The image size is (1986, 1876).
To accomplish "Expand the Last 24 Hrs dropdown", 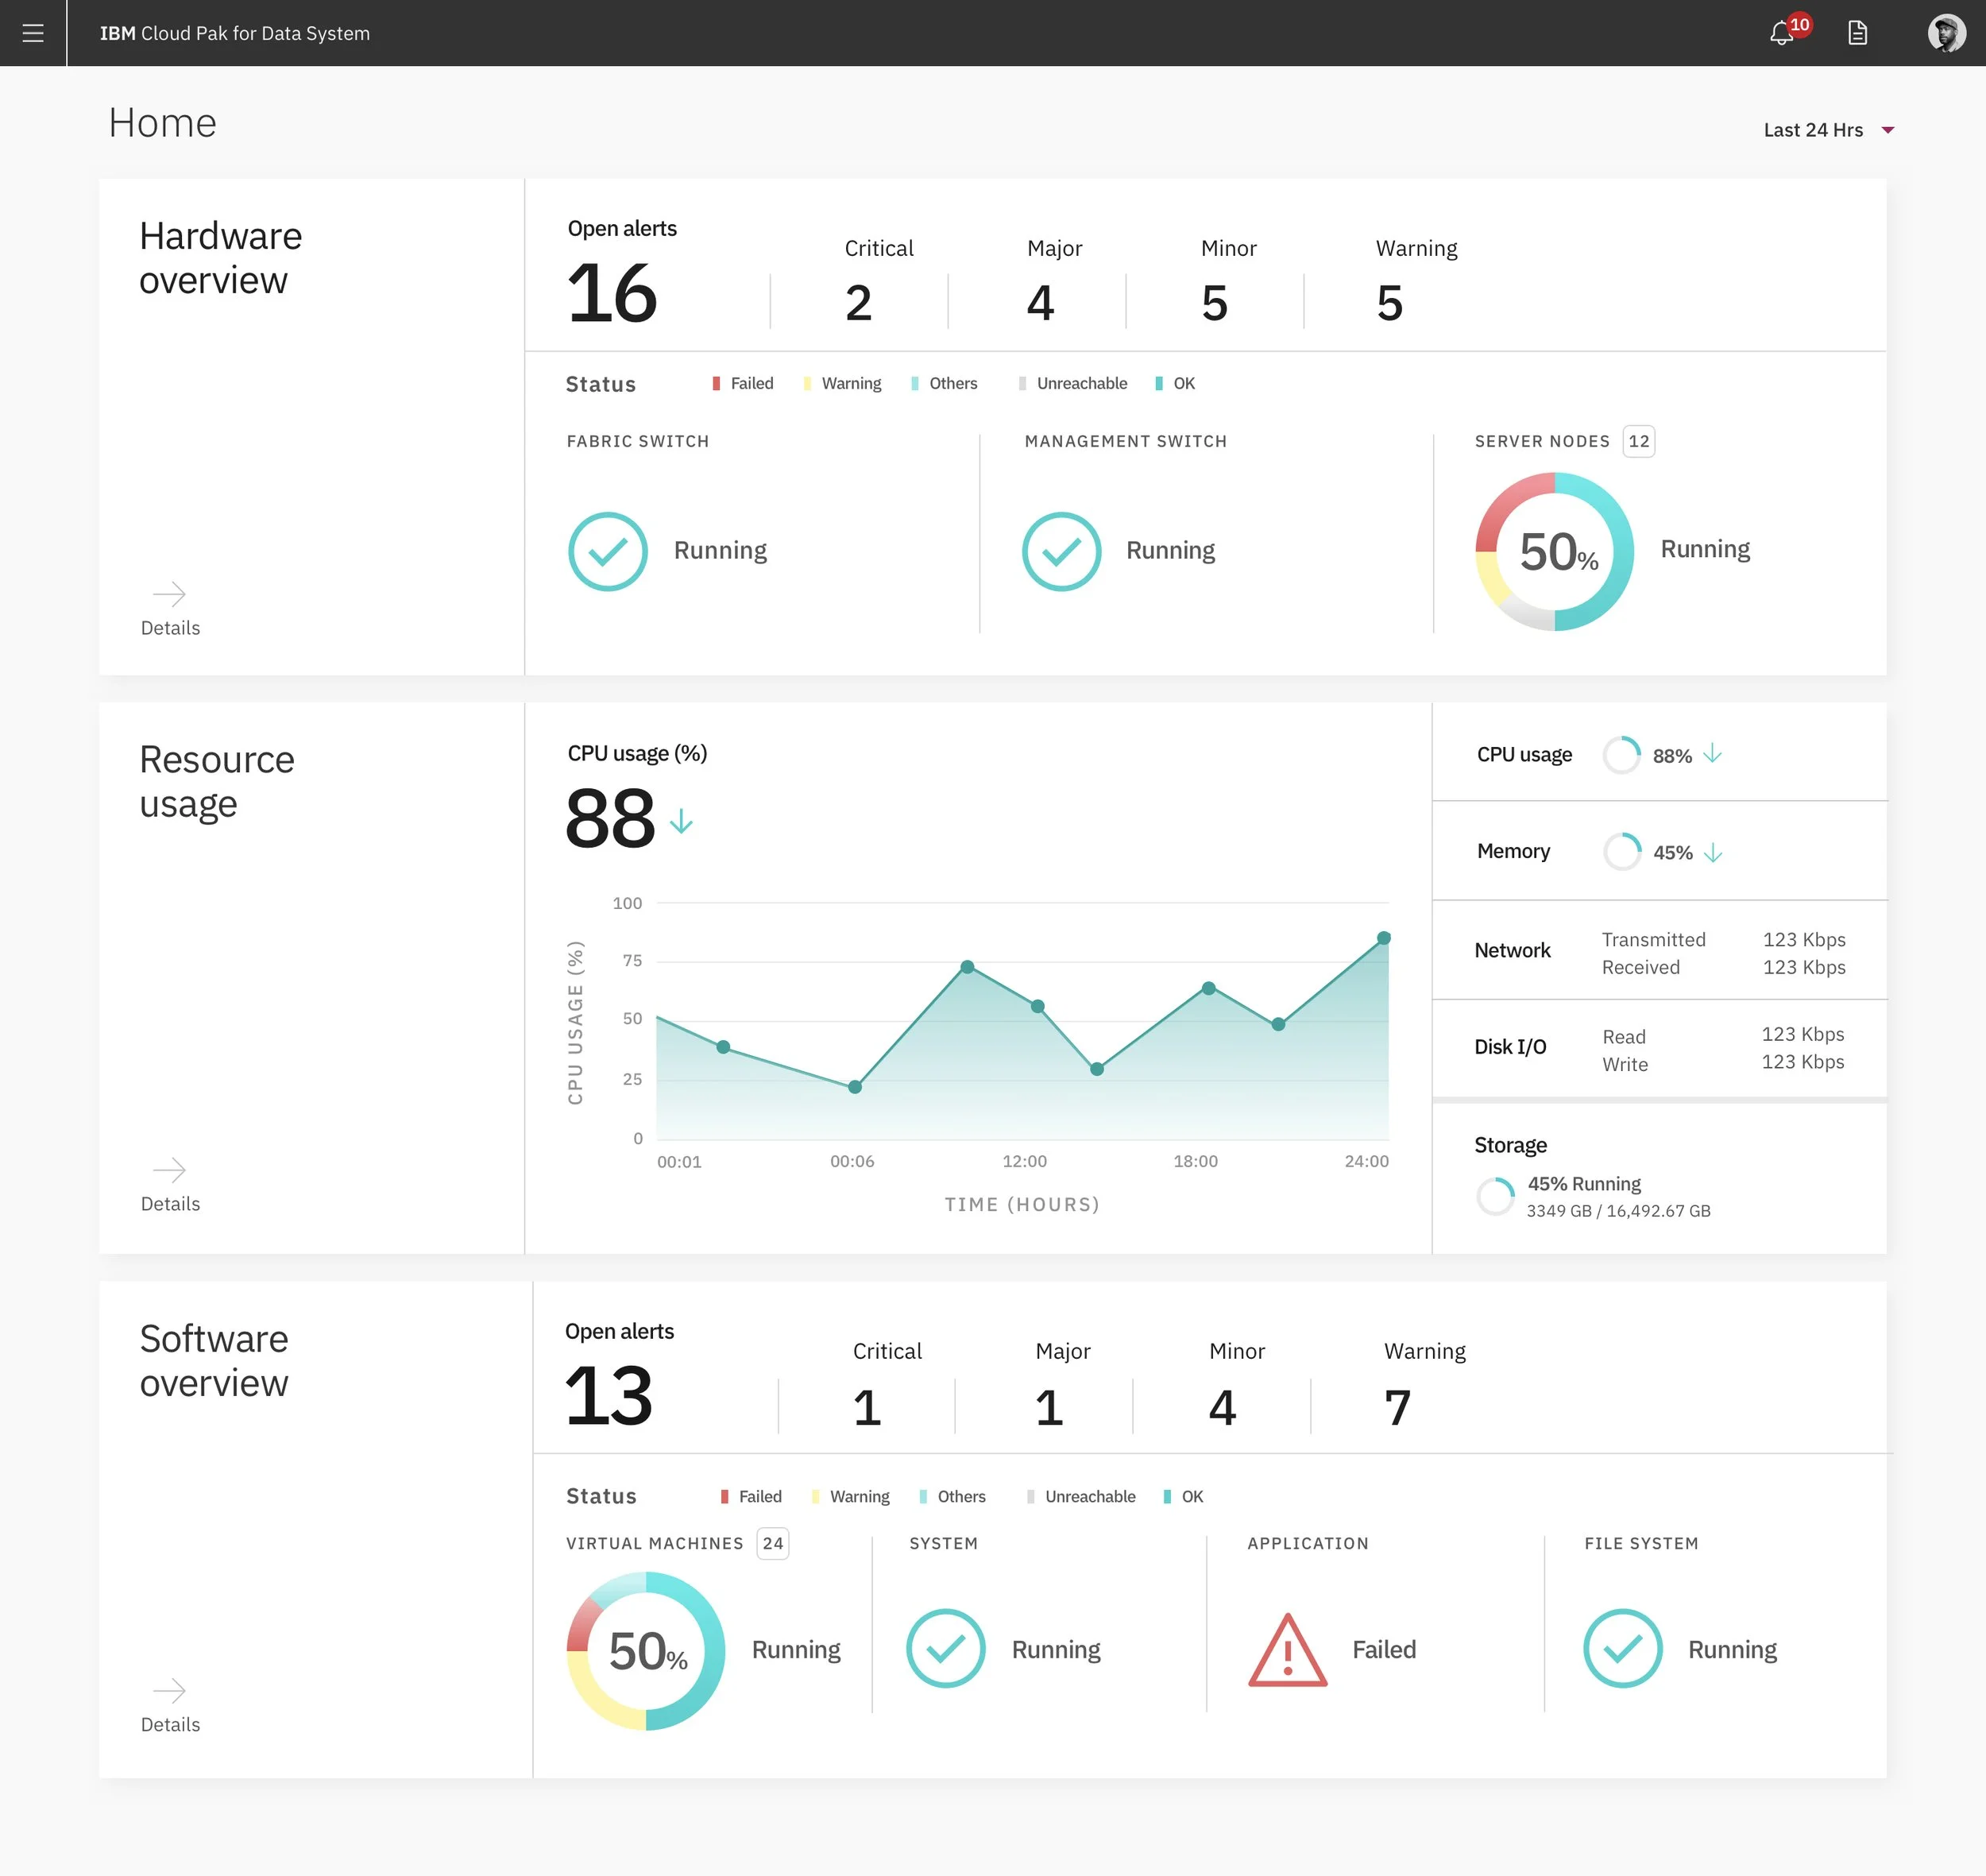I will click(x=1812, y=130).
